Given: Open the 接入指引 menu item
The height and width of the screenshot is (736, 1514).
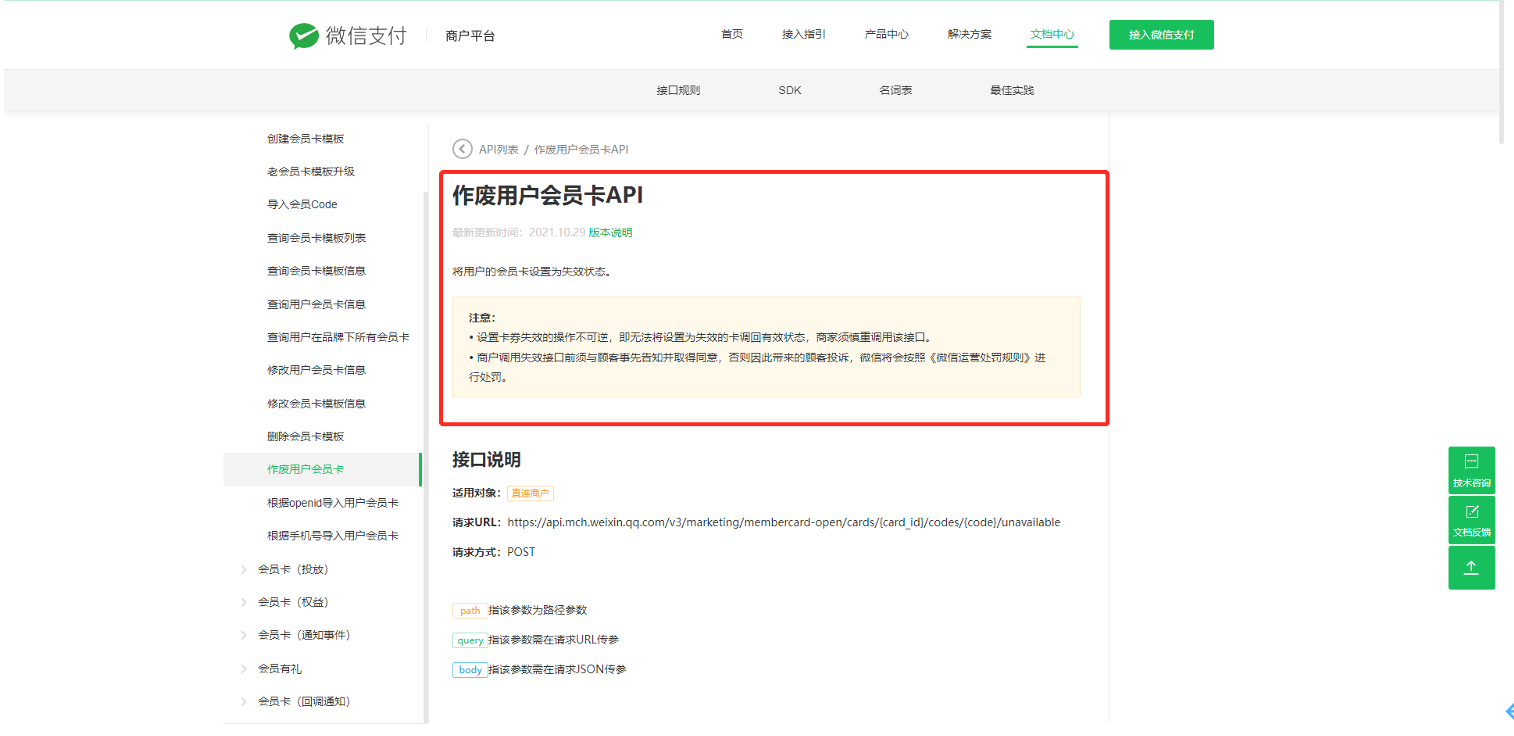Looking at the screenshot, I should (804, 35).
